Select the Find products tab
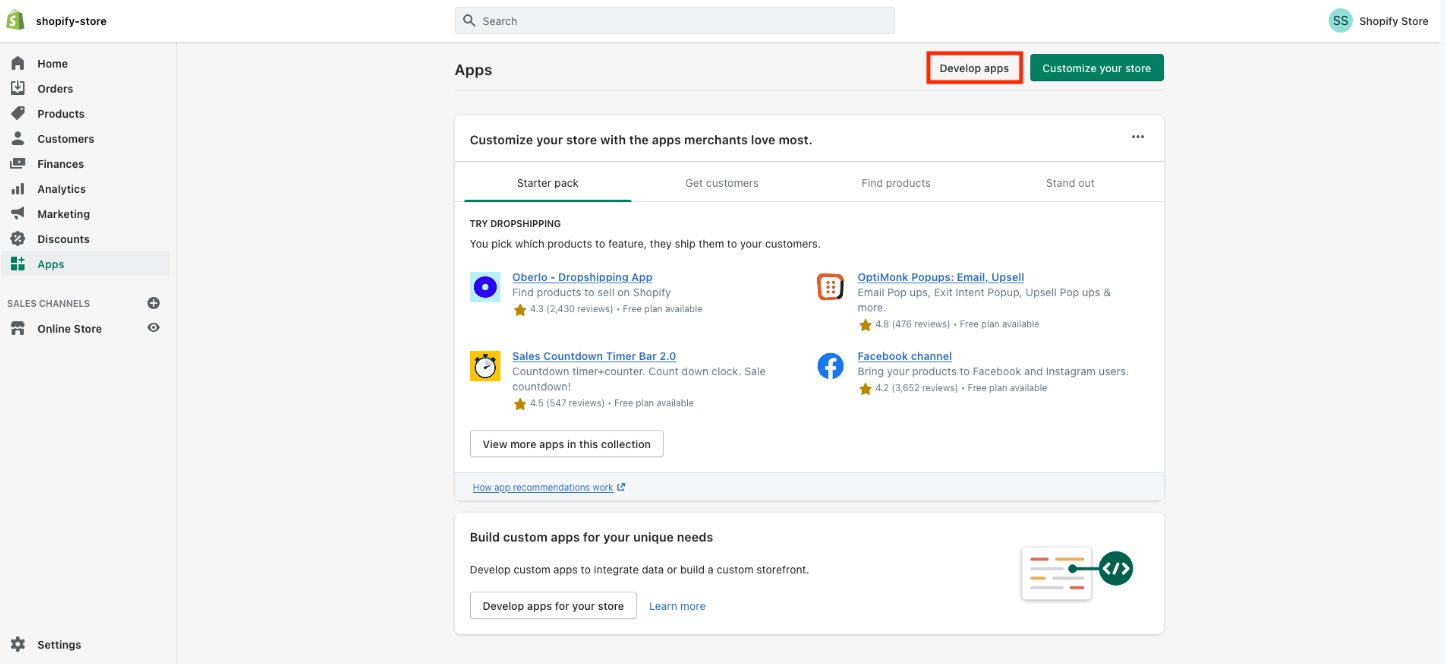1446x664 pixels. coord(895,183)
